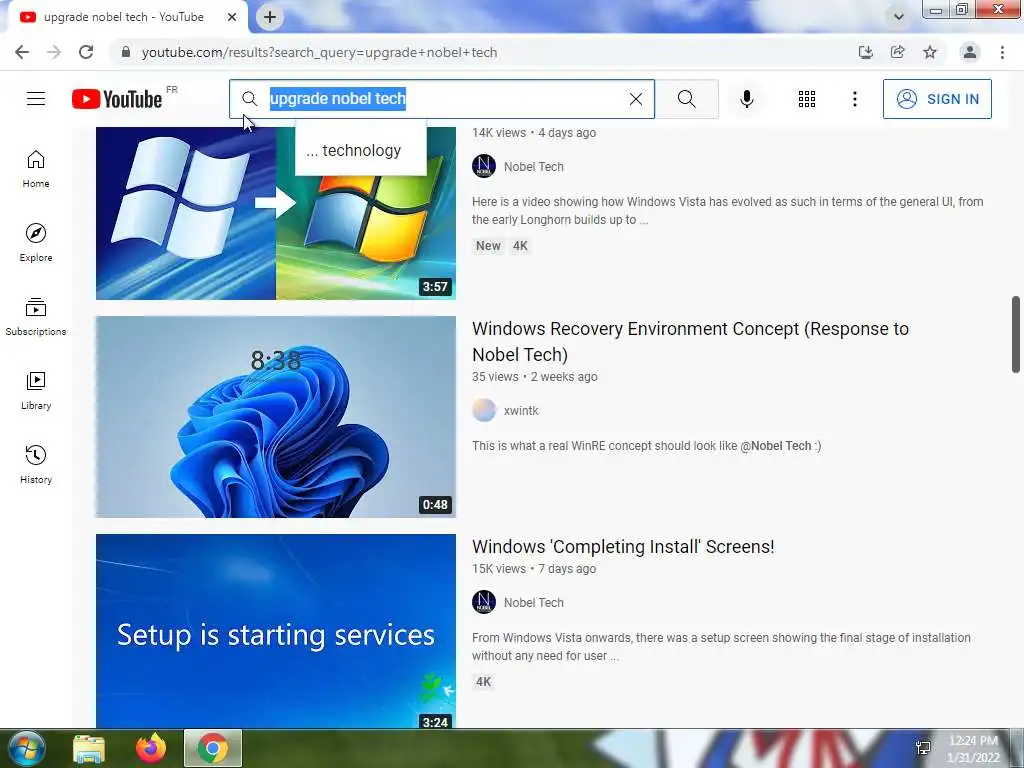Click in the YouTube search field
Viewport: 1024px width, 768px height.
tap(442, 99)
